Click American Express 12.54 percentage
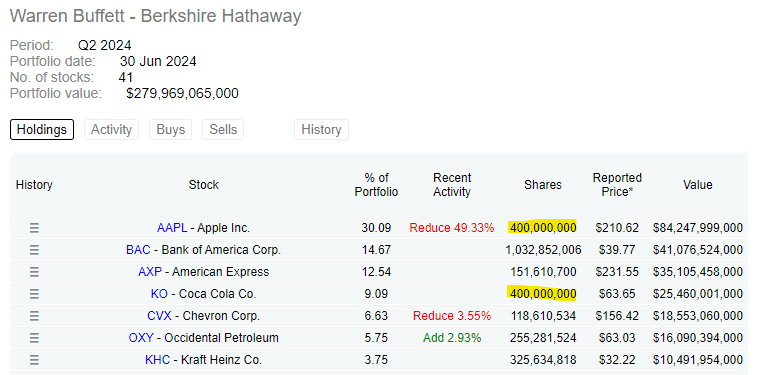The image size is (757, 375). click(x=377, y=272)
